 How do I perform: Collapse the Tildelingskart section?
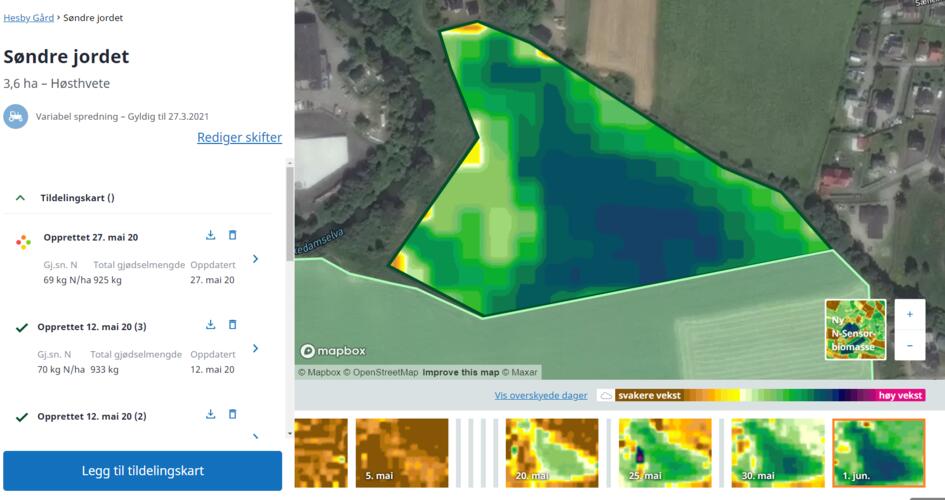pyautogui.click(x=21, y=198)
